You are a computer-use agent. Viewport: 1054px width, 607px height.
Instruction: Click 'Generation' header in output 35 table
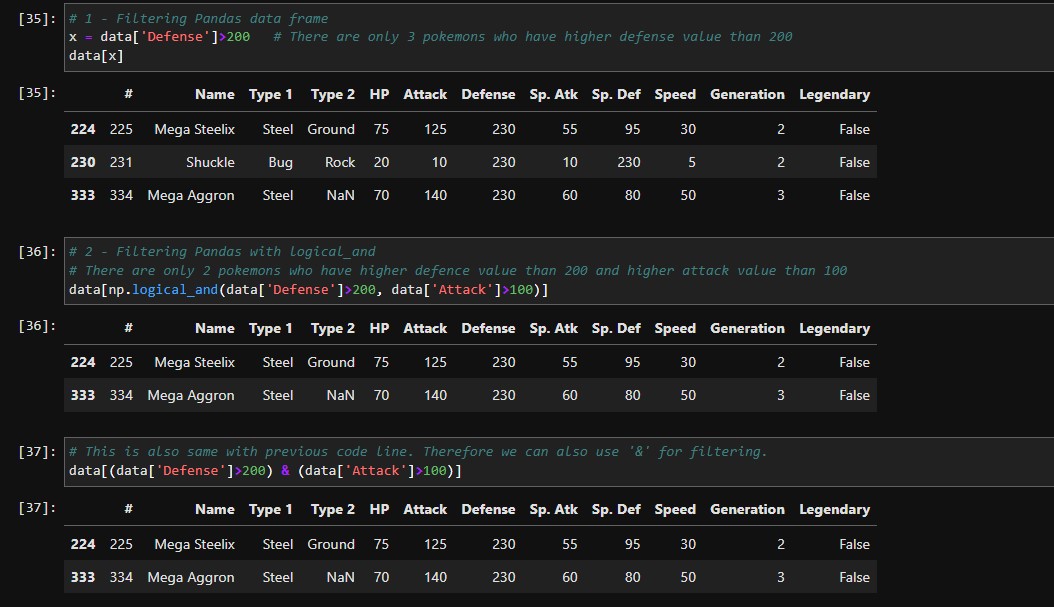(747, 95)
